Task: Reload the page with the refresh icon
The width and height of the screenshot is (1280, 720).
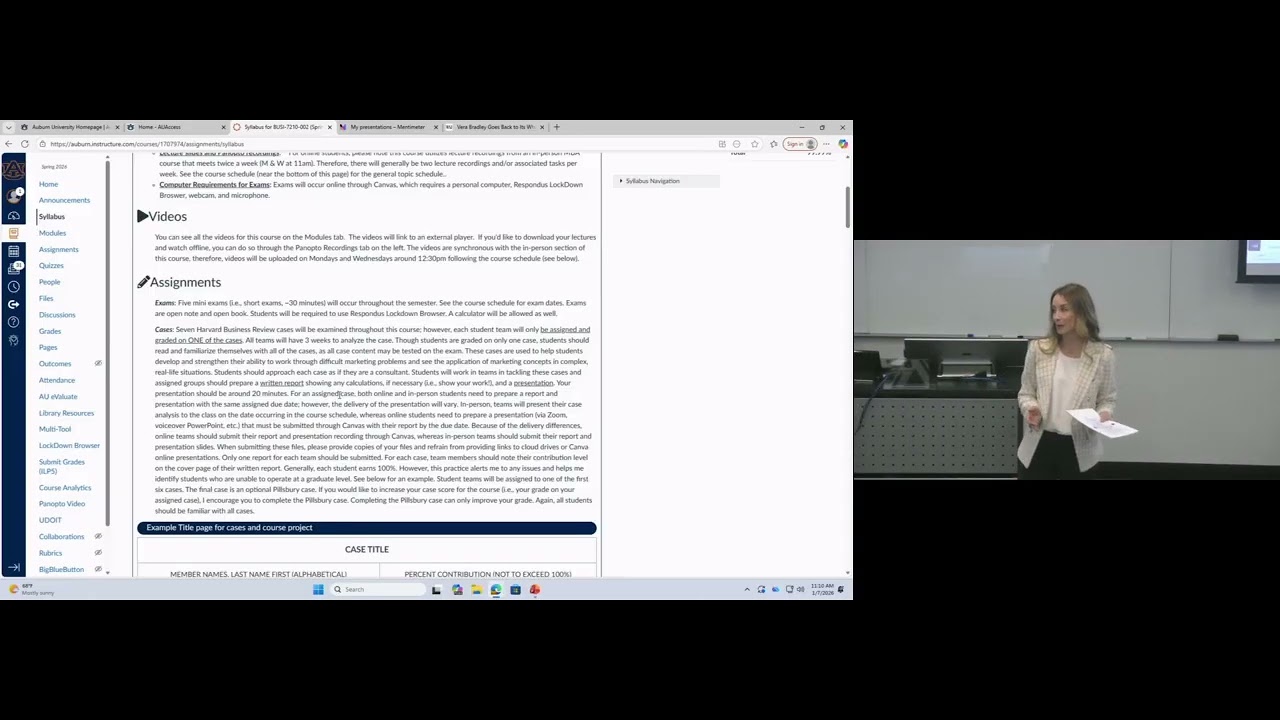Action: [25, 144]
